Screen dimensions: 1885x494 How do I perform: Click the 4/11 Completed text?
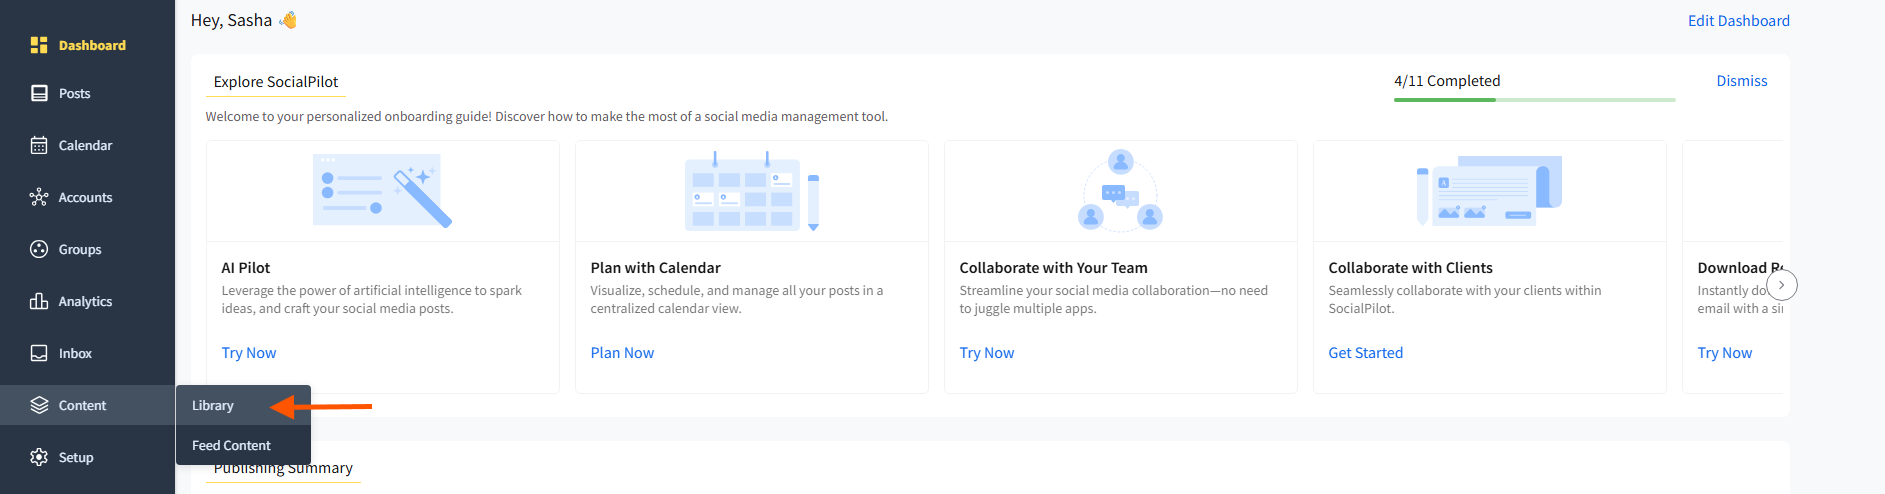click(x=1447, y=81)
